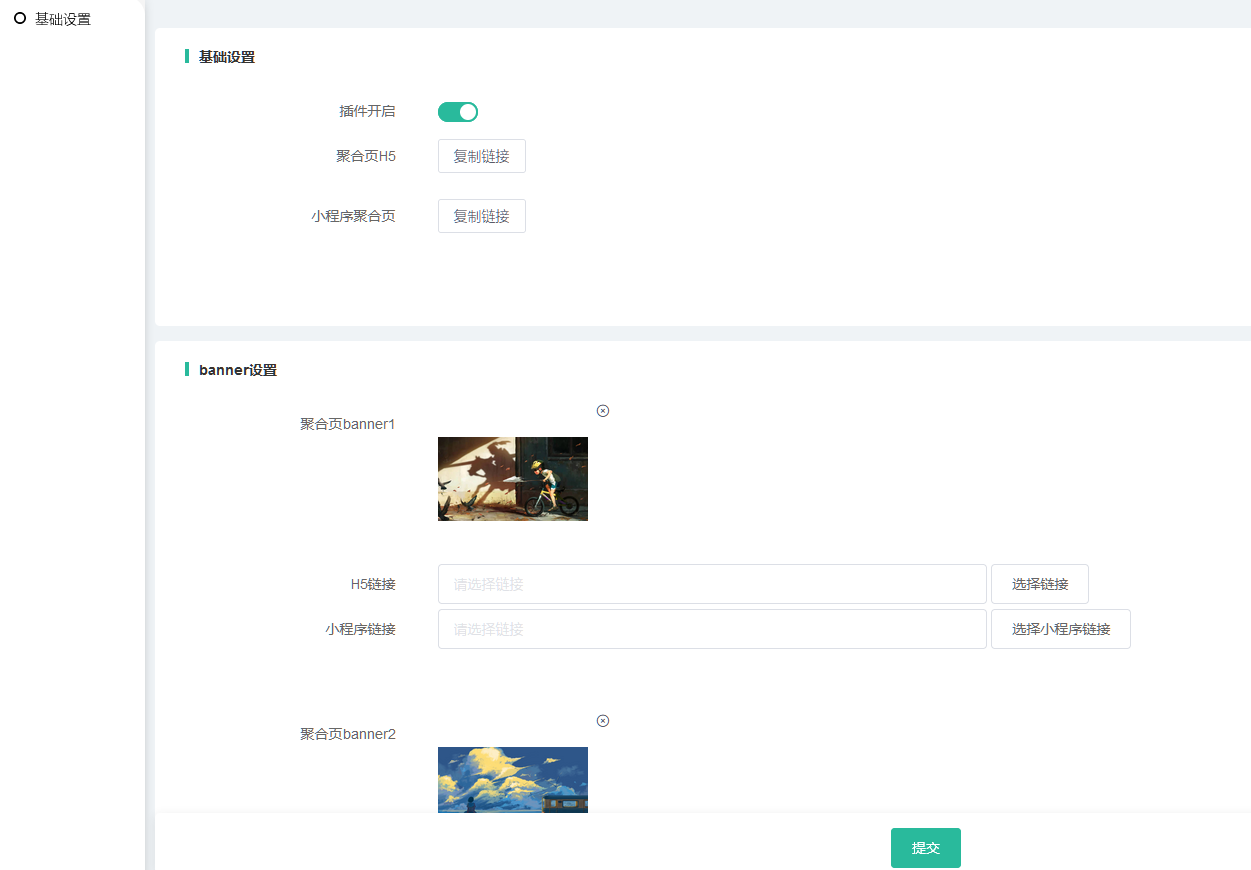Click the 基础设置 section heading in main panel
1251x870 pixels.
227,57
